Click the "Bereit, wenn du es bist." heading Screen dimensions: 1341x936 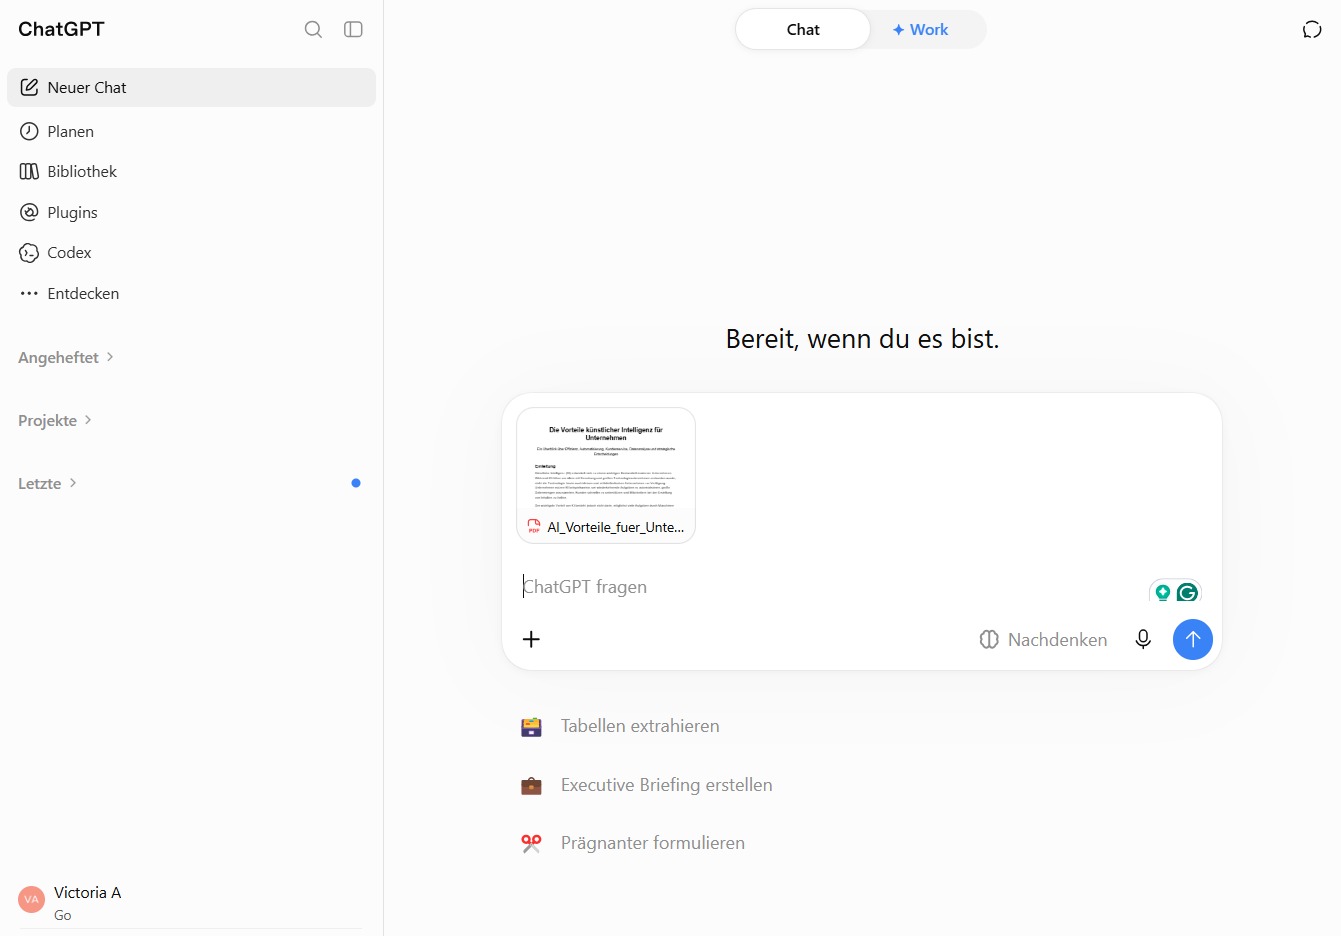[862, 339]
